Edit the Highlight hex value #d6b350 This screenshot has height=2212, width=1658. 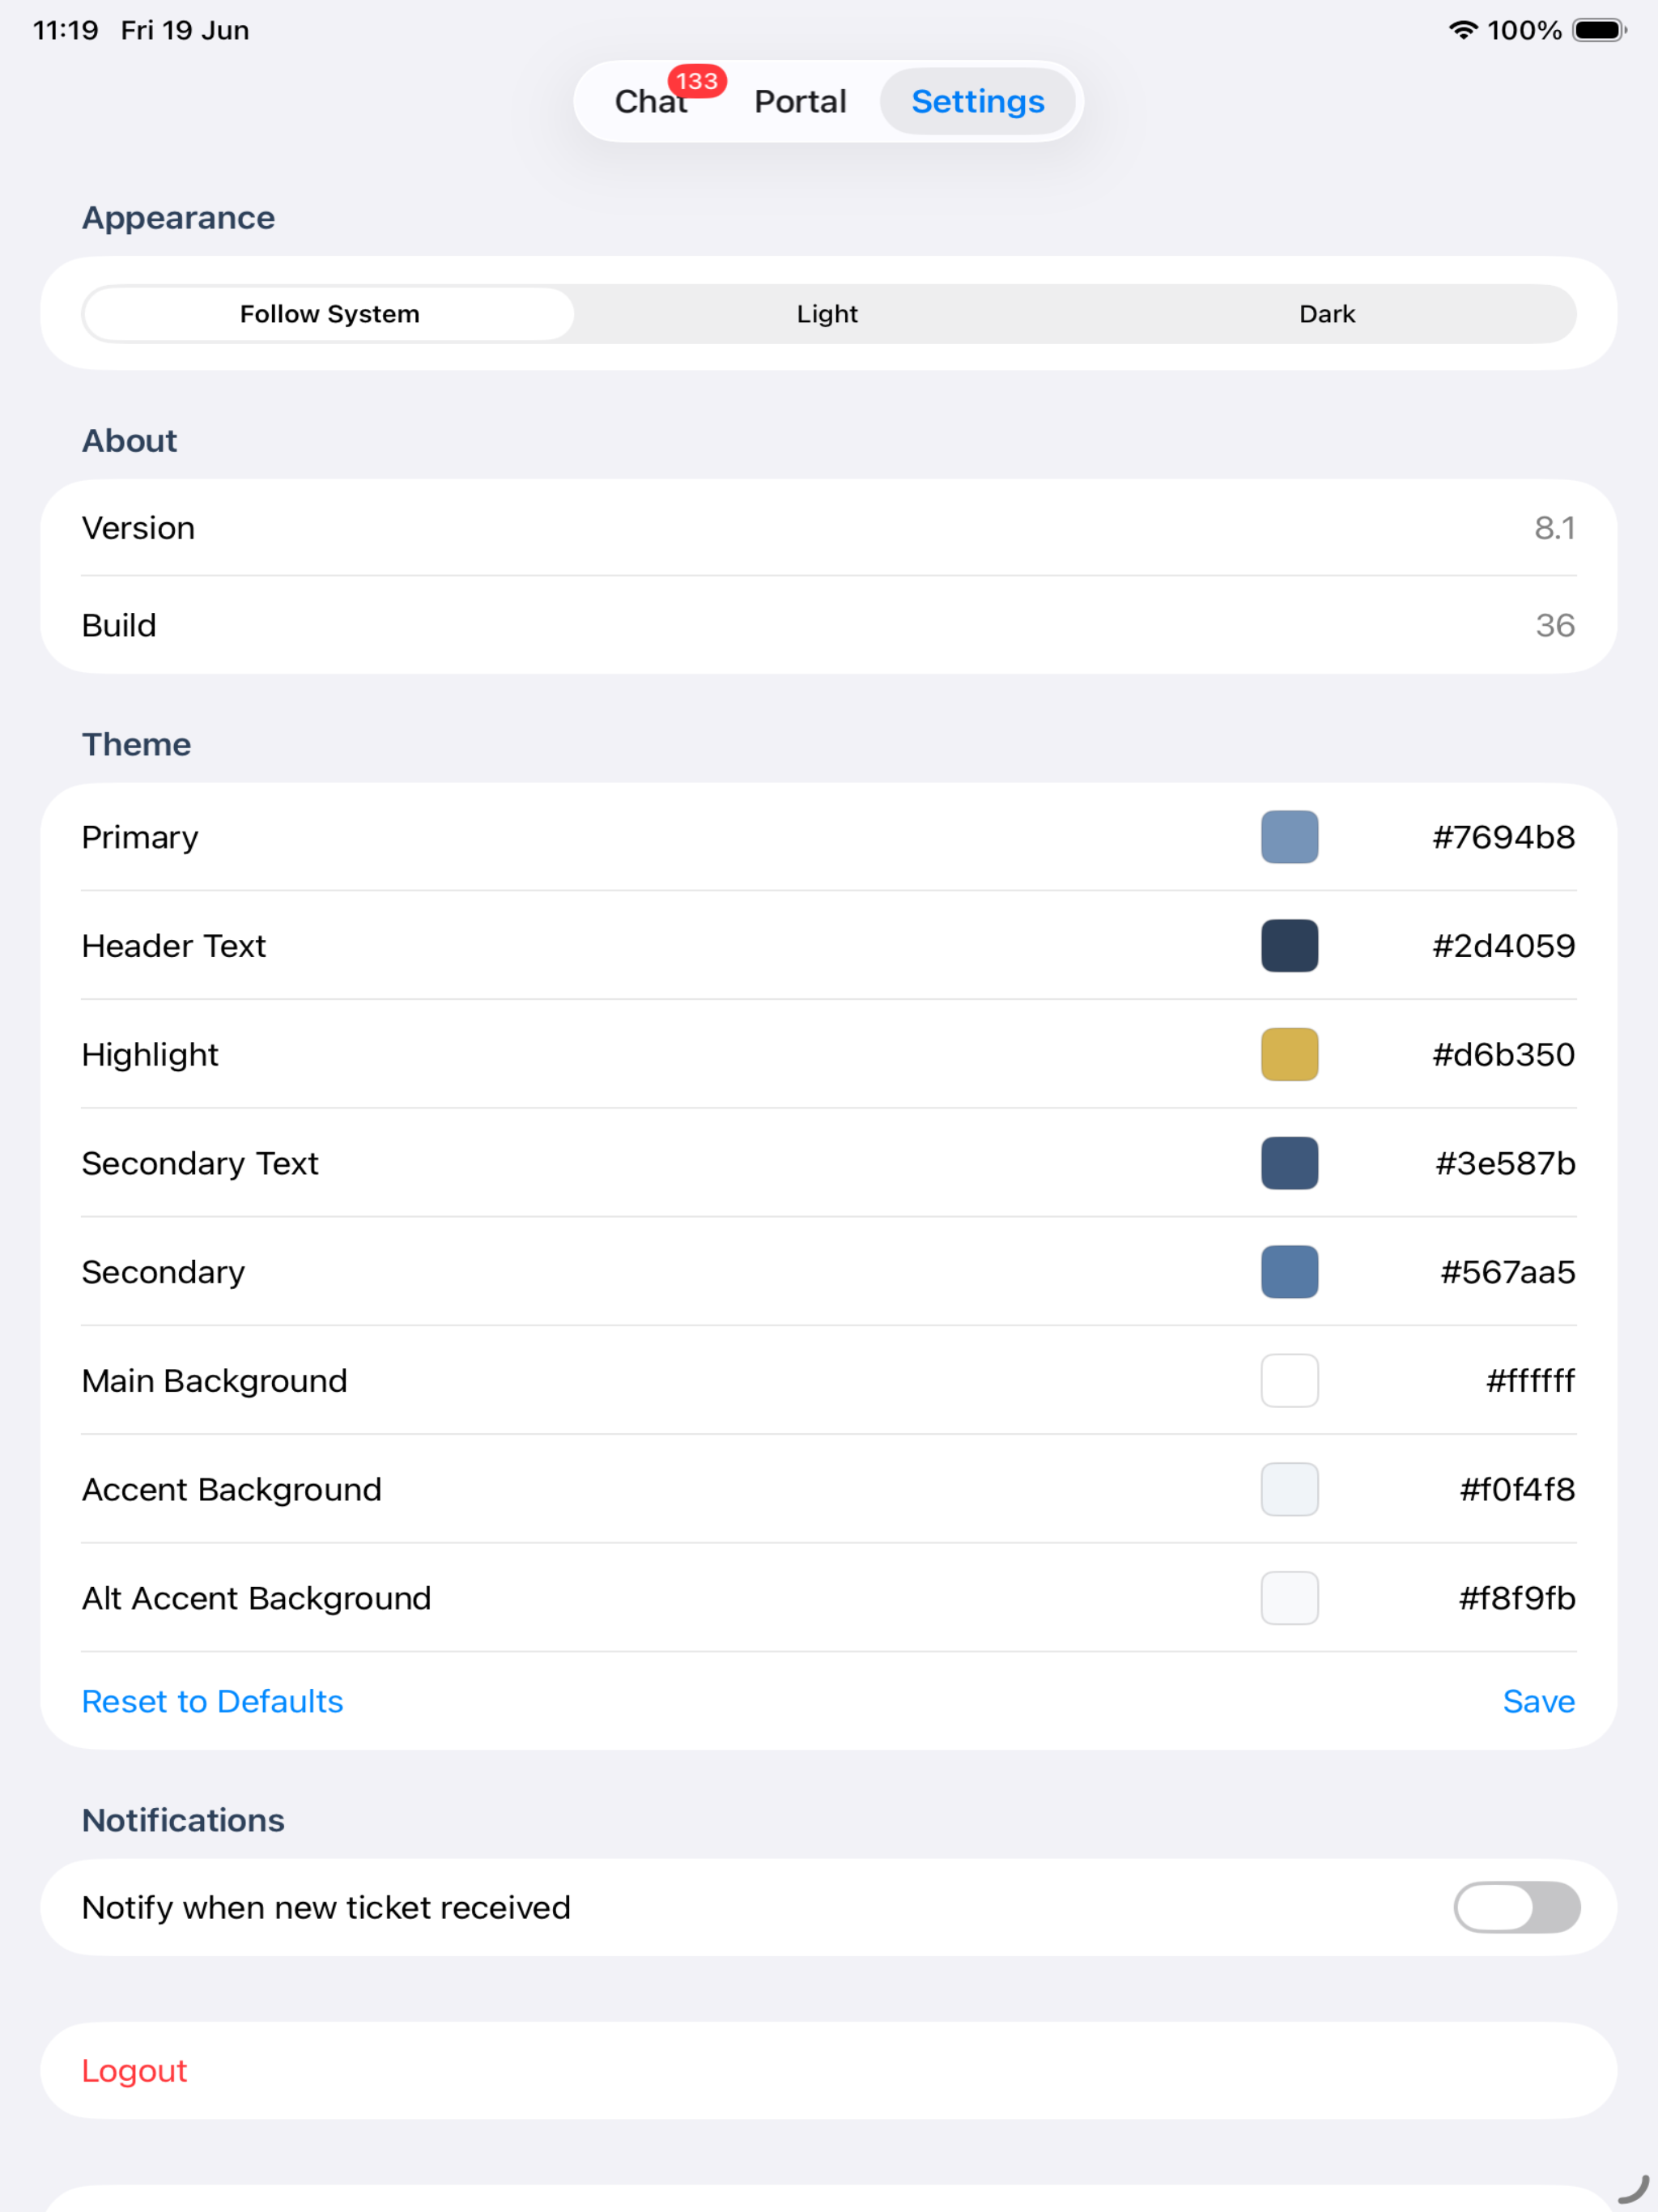pyautogui.click(x=1503, y=1054)
